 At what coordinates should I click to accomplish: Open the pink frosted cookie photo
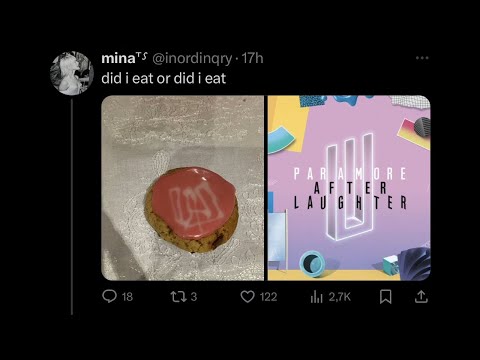tap(182, 188)
